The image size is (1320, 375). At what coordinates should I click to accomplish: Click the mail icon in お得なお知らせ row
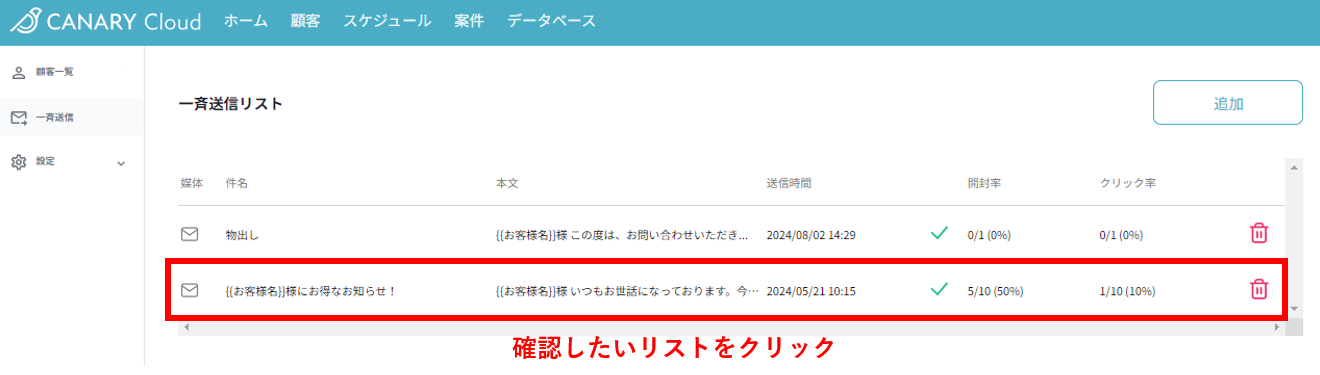pos(190,291)
